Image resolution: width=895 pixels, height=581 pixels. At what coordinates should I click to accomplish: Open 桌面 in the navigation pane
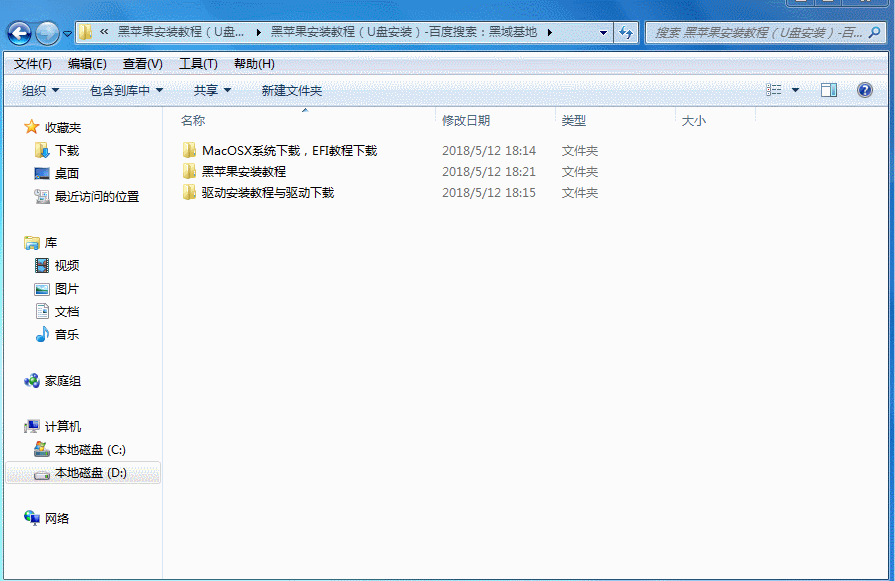pyautogui.click(x=67, y=174)
